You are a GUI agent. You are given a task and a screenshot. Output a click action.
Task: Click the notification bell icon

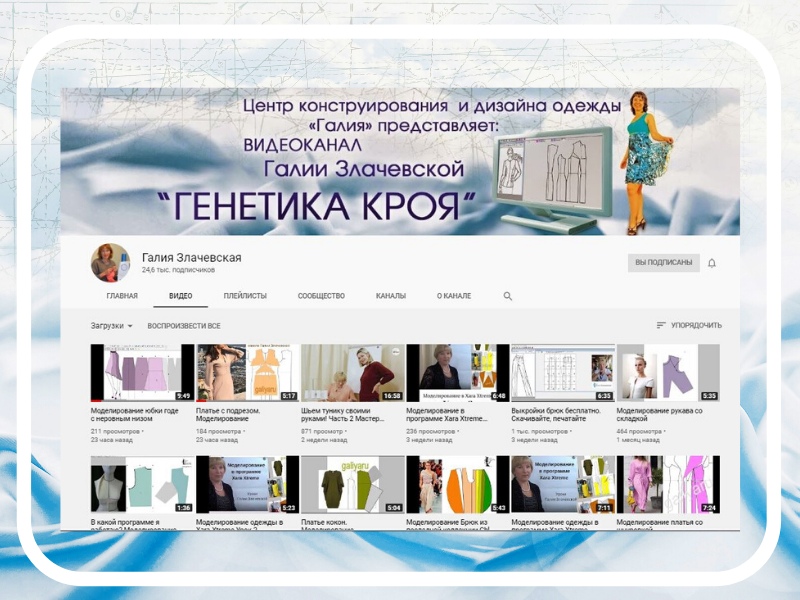tap(712, 263)
